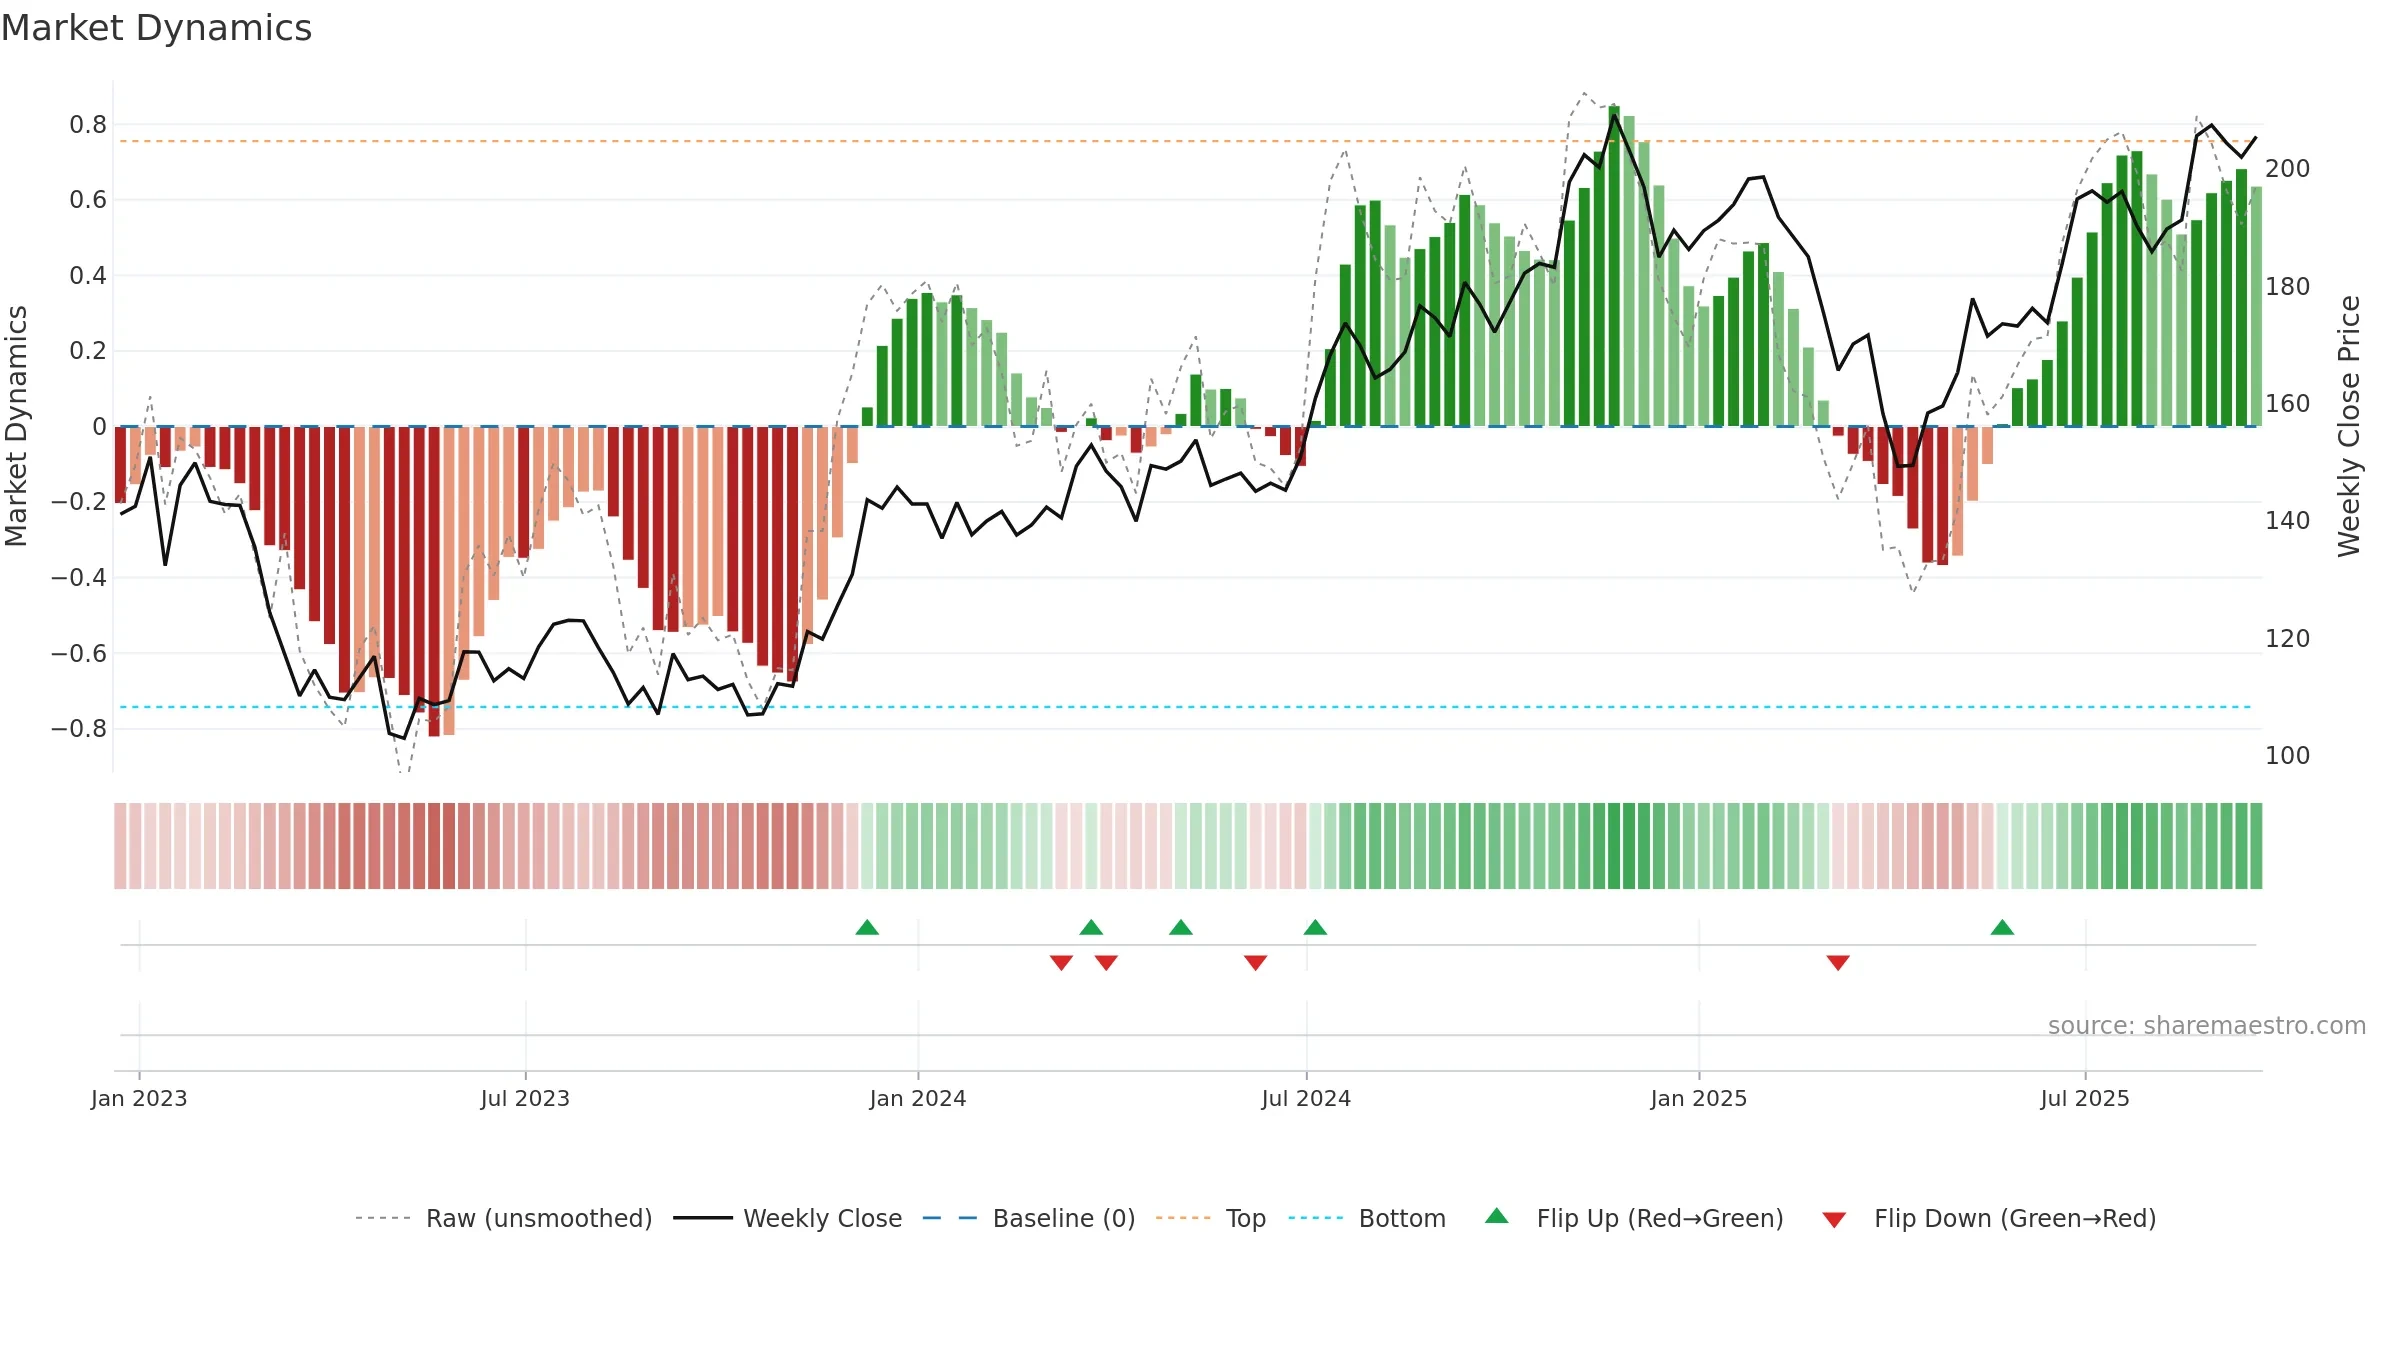Toggle the Raw (unsmoothed) legend entry
The width and height of the screenshot is (2400, 1350).
pos(503,1218)
